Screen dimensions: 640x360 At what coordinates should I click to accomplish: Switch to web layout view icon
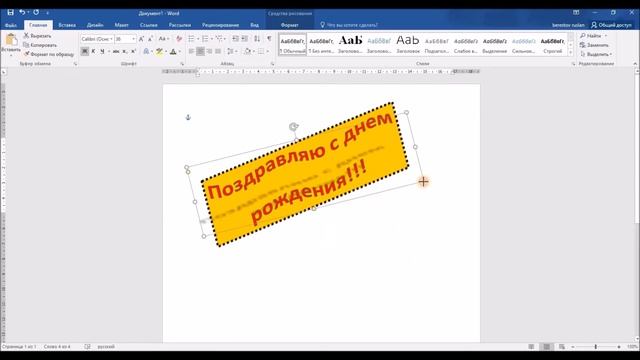tap(562, 347)
